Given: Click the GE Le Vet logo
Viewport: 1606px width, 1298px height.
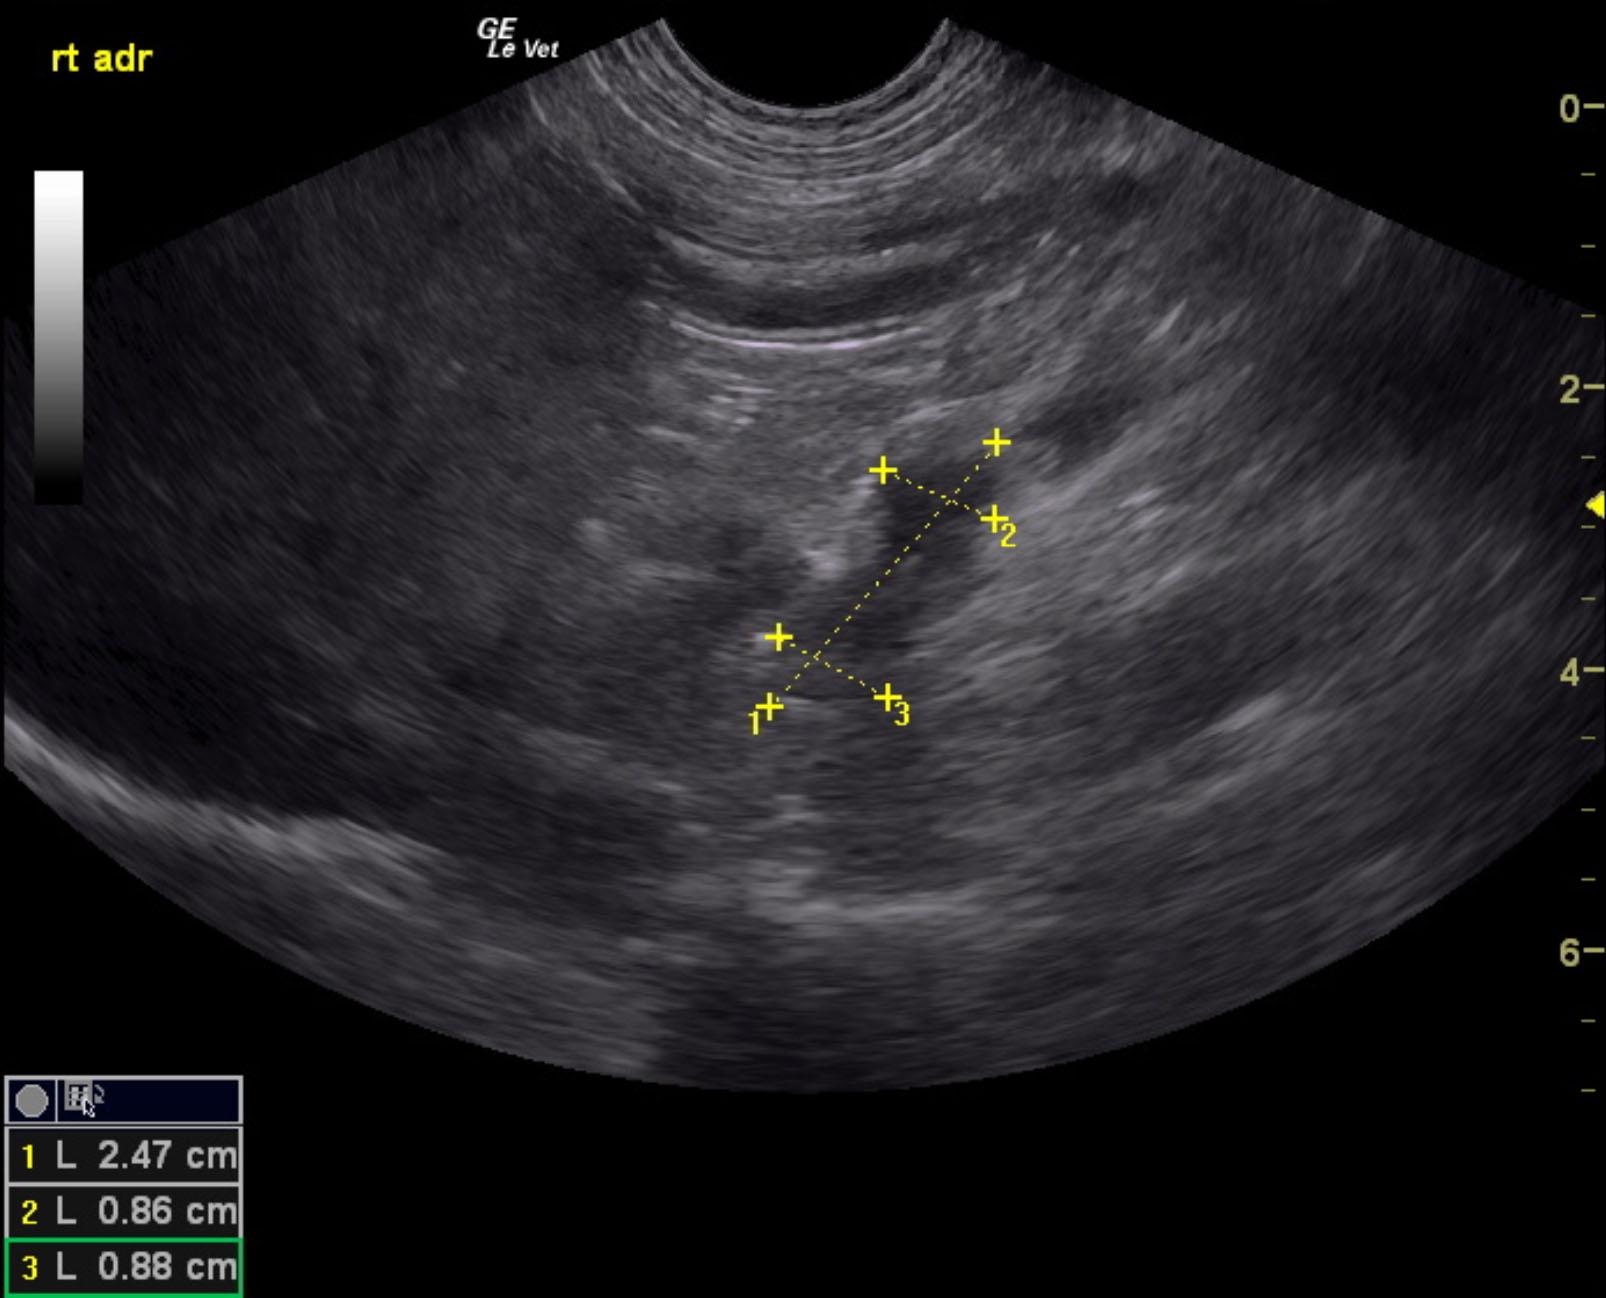Looking at the screenshot, I should (516, 40).
